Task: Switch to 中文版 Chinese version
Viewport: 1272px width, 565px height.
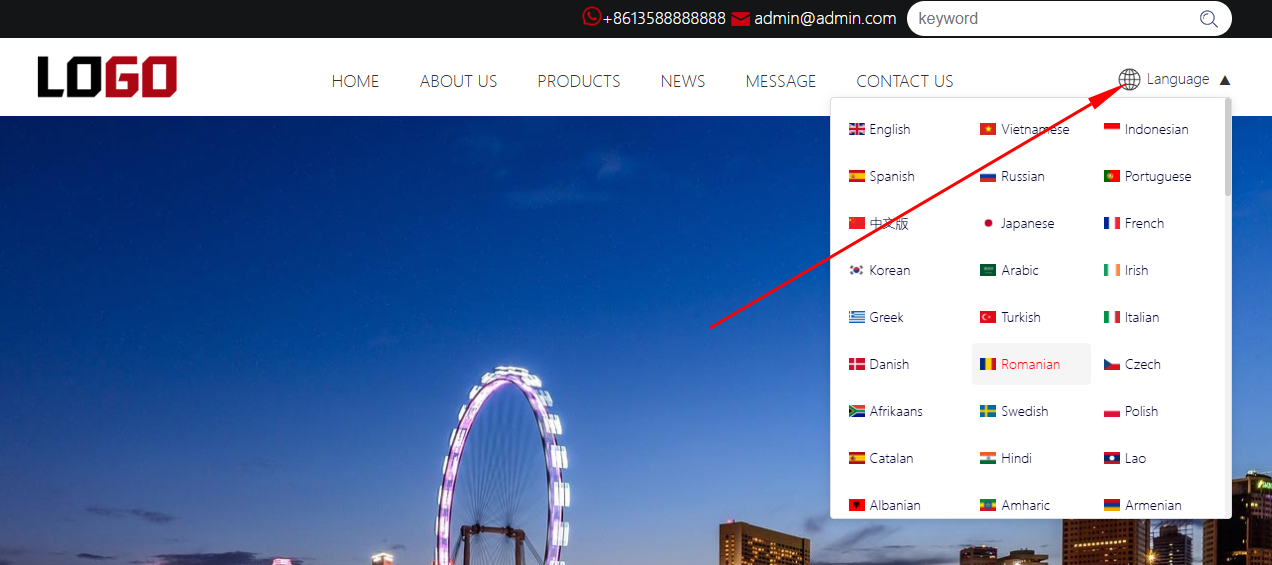Action: (x=879, y=223)
